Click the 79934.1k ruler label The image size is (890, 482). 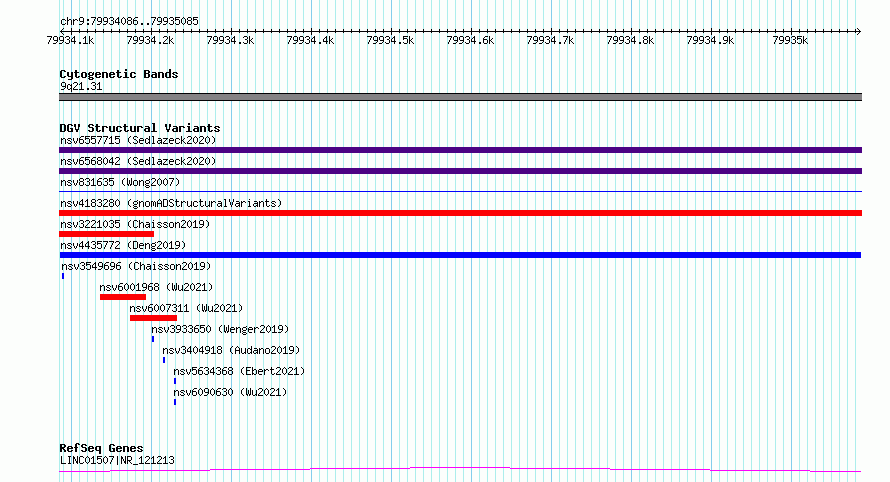point(70,41)
